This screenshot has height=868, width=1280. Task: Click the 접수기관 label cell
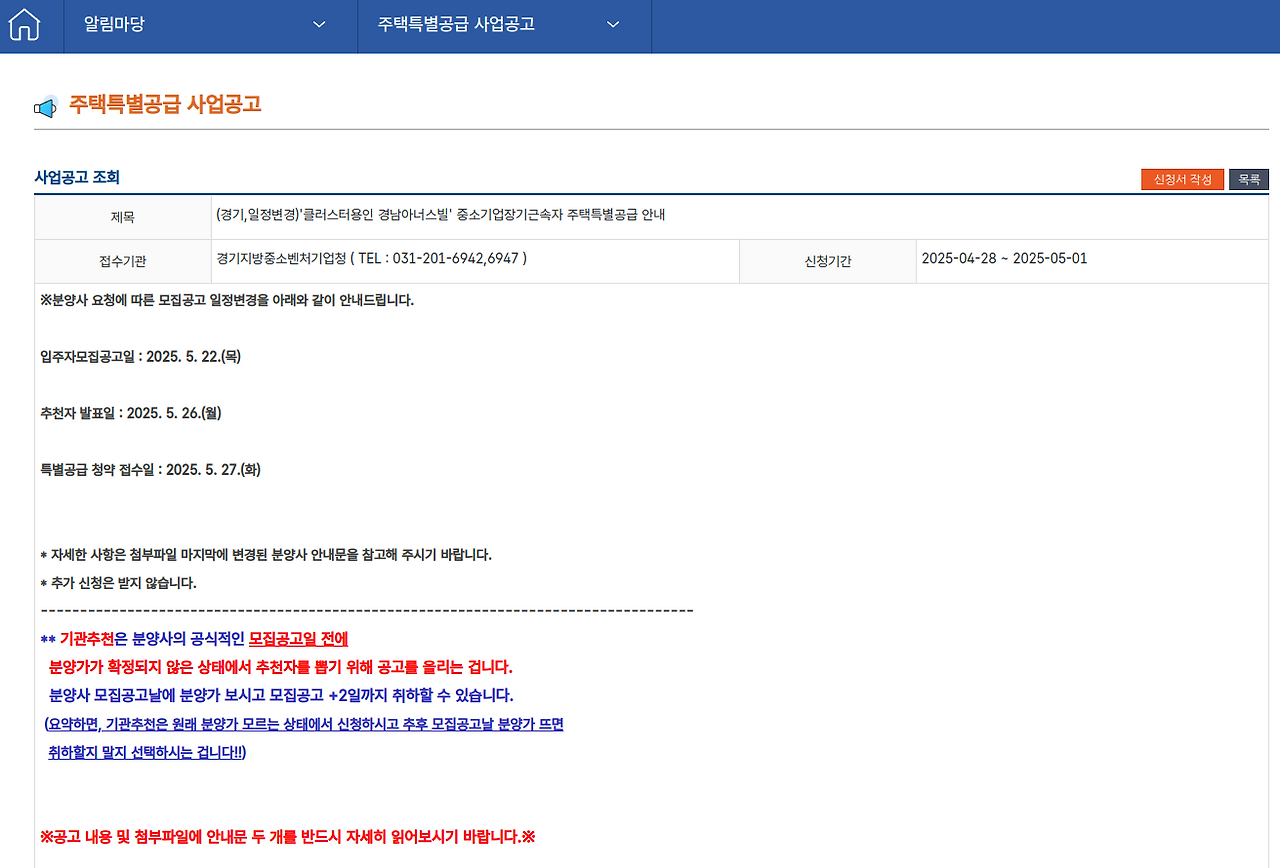[x=122, y=261]
